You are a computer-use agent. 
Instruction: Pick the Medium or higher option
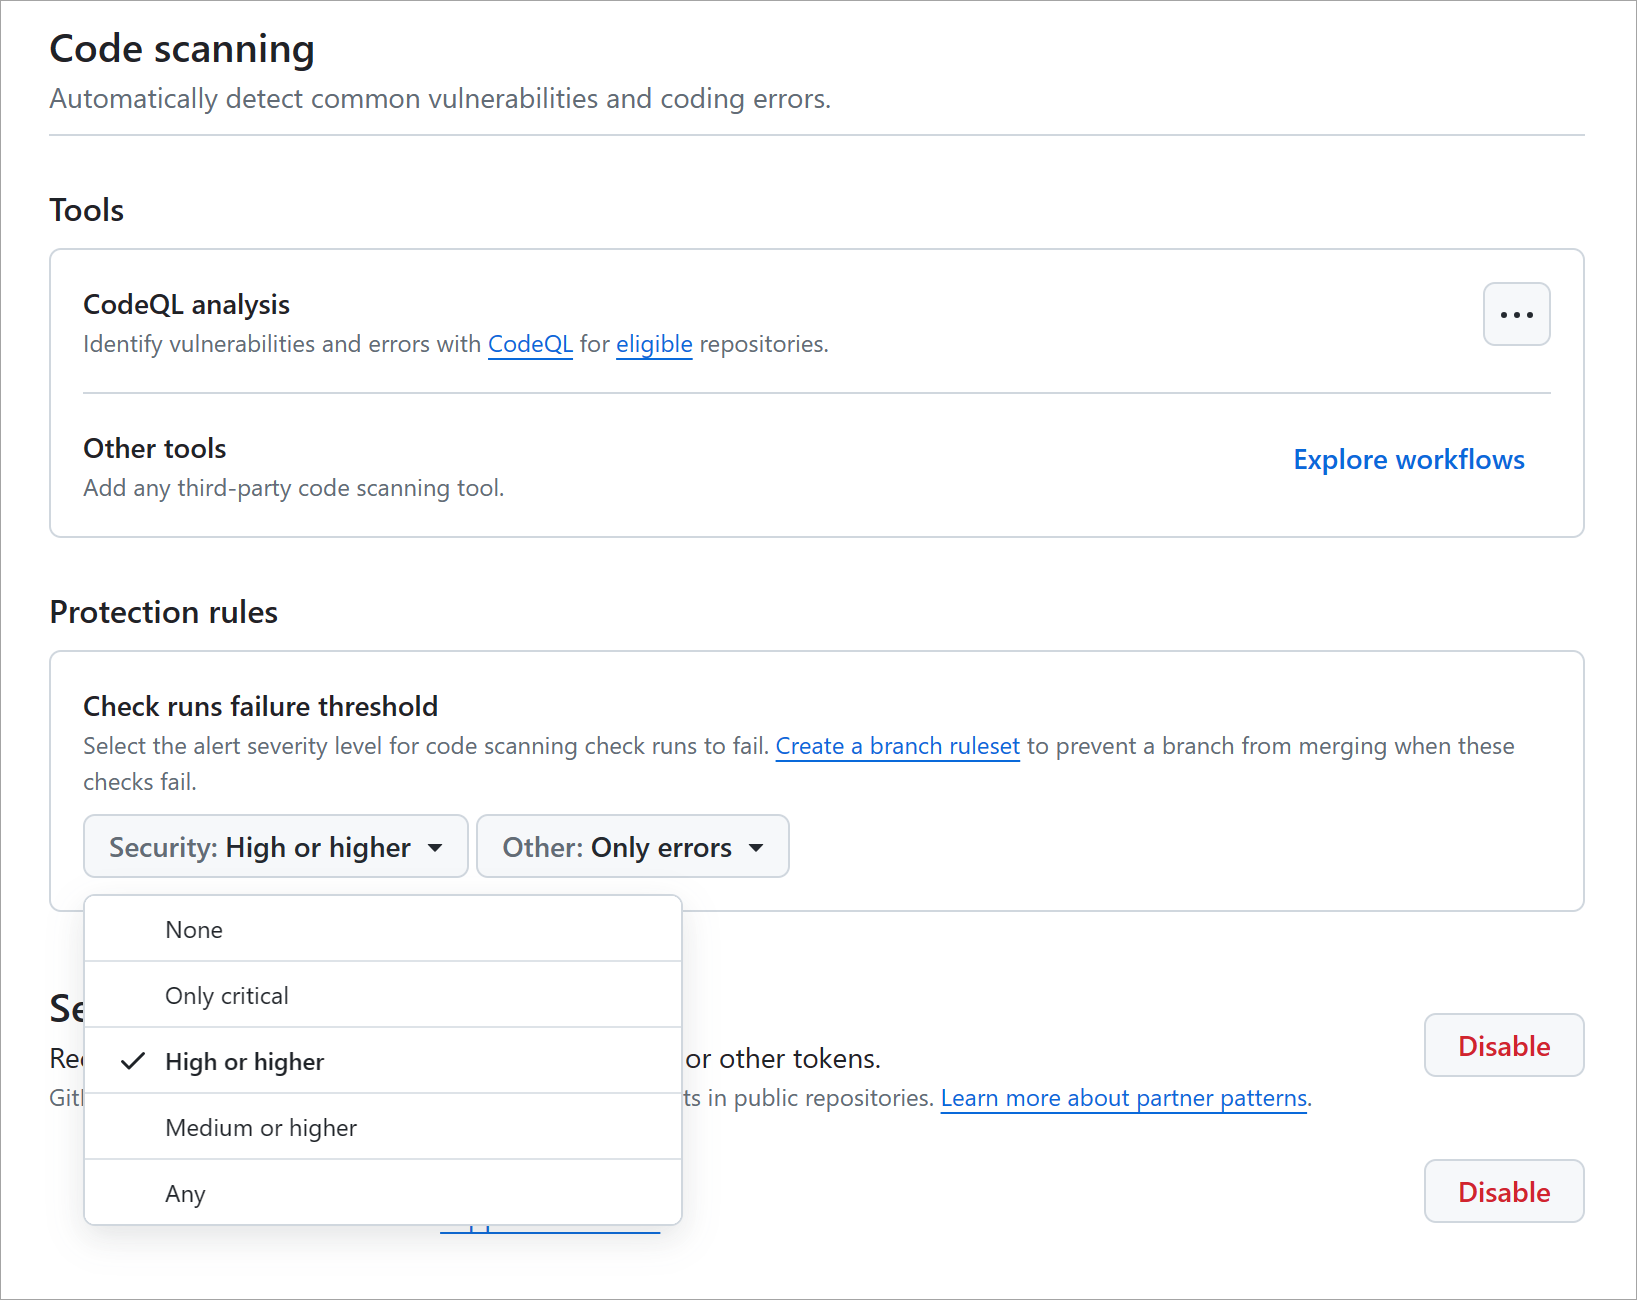[261, 1128]
